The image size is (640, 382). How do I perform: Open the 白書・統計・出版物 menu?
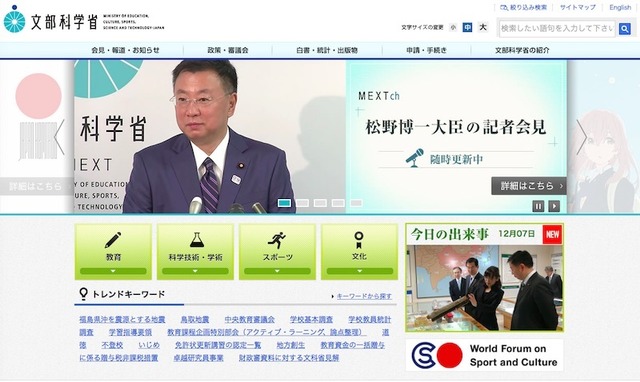coord(327,50)
